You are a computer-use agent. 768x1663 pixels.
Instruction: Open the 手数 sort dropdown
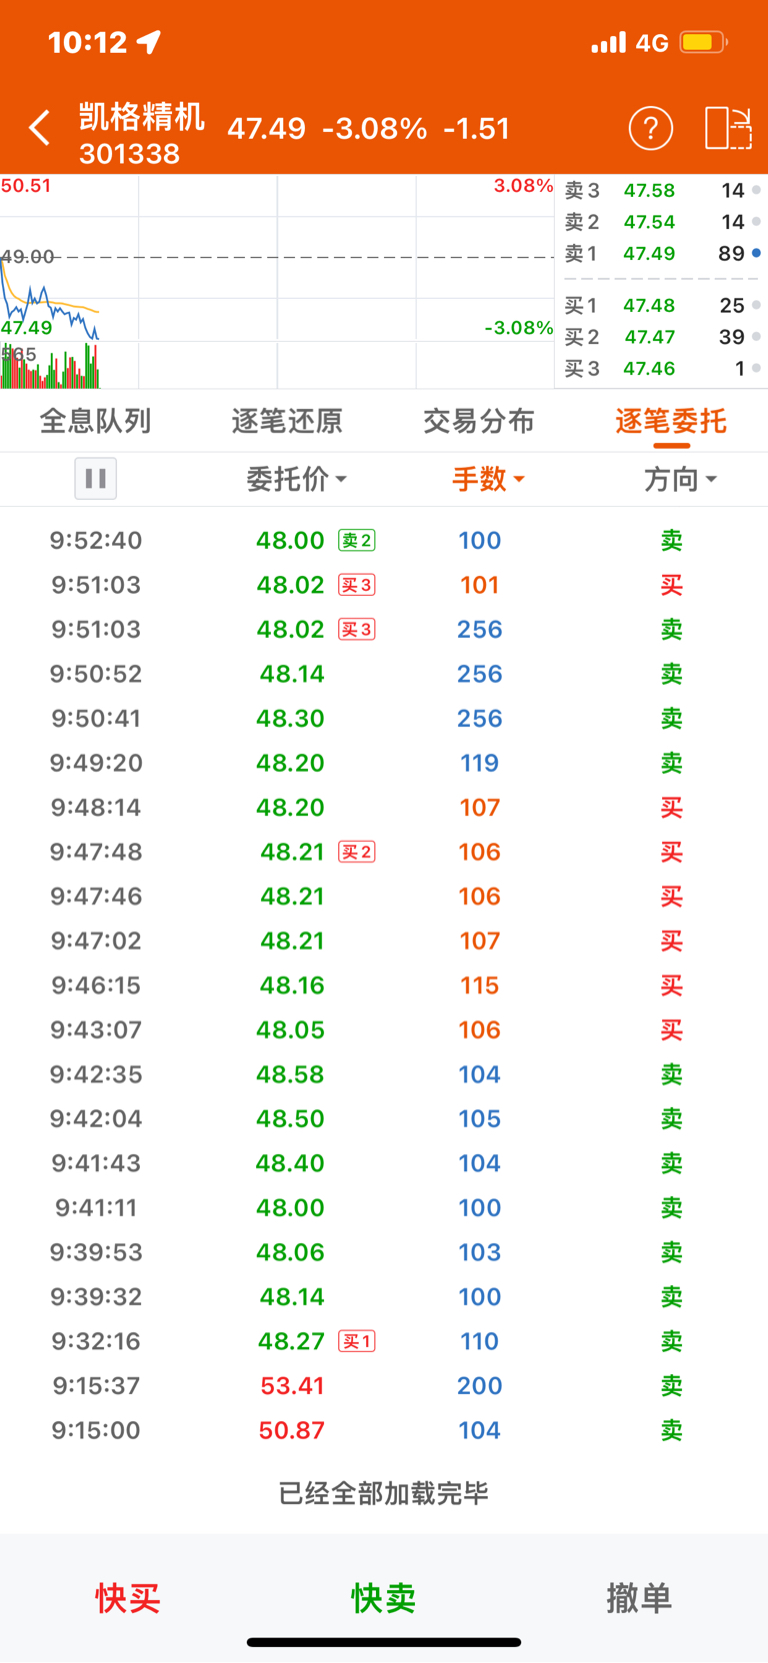click(488, 479)
